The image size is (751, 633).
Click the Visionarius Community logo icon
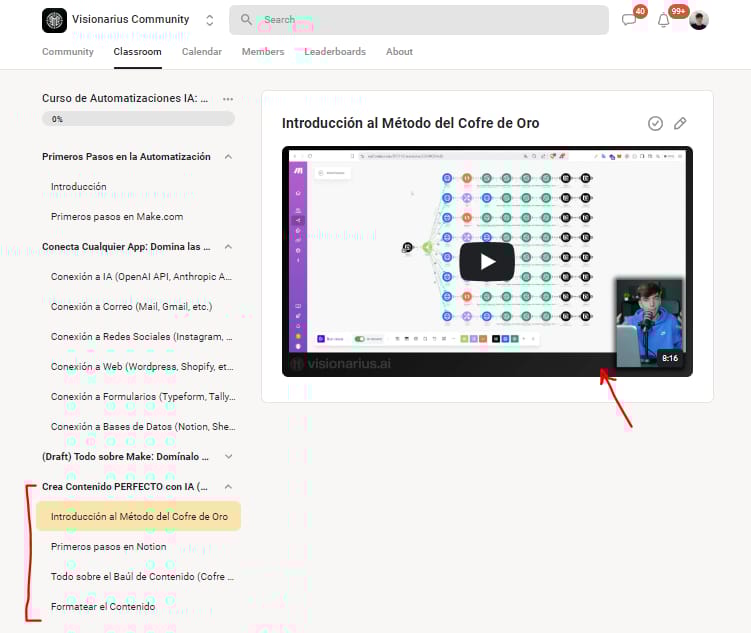(54, 20)
